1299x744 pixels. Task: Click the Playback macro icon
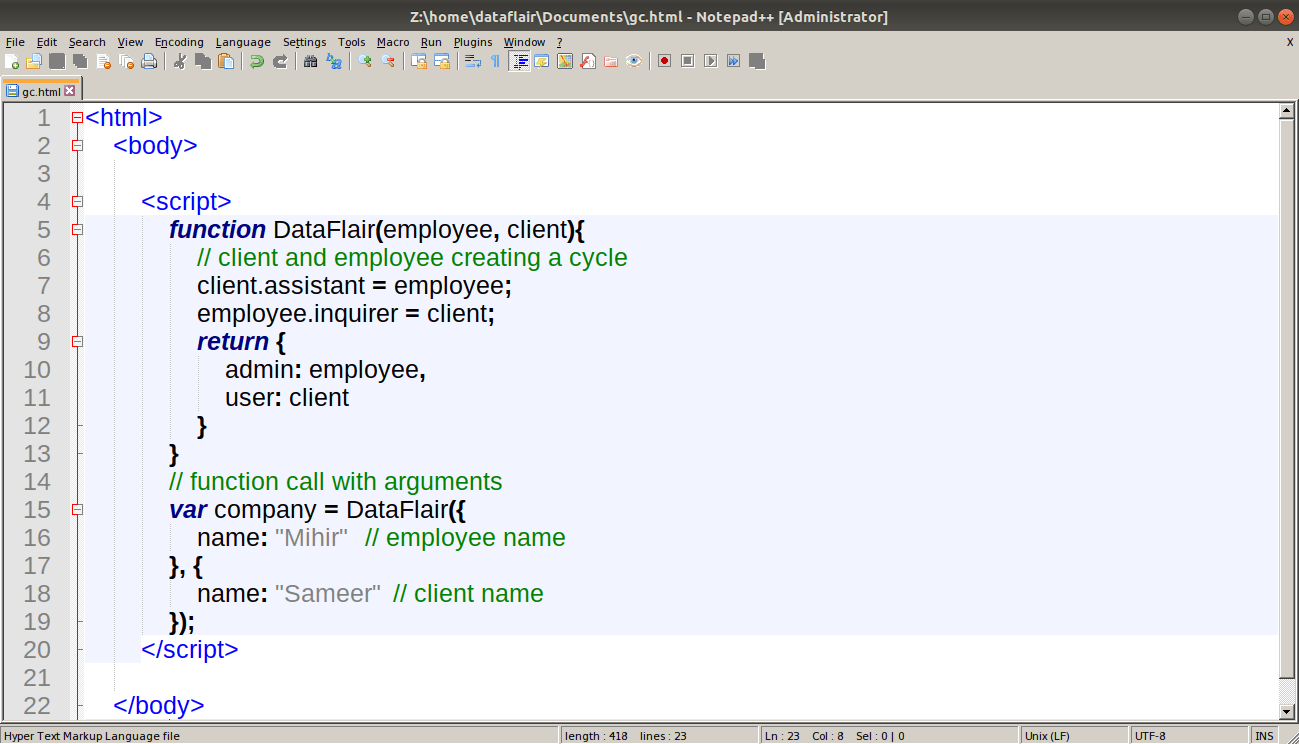[710, 61]
